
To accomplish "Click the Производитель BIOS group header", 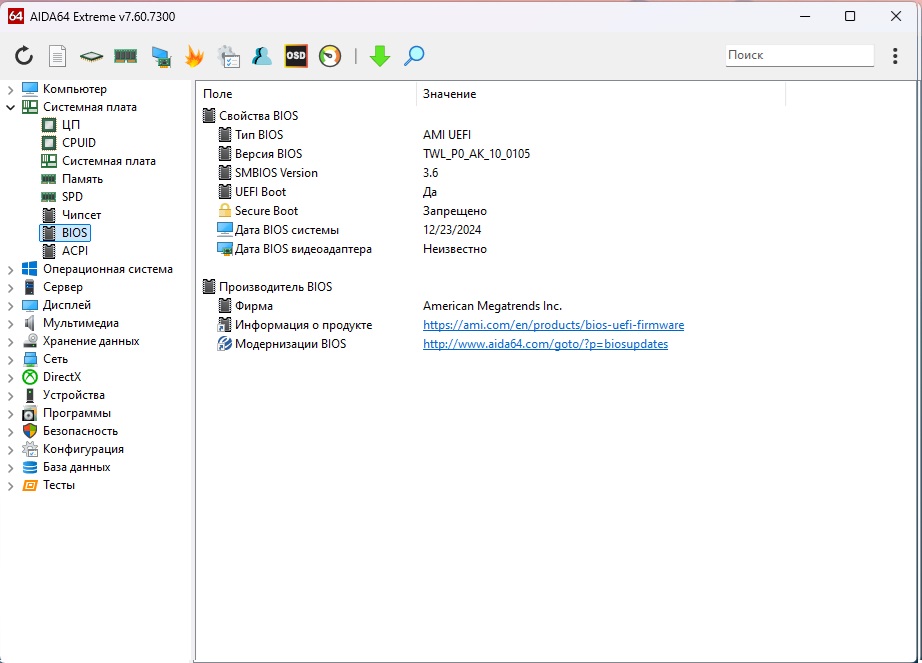I will tap(275, 287).
